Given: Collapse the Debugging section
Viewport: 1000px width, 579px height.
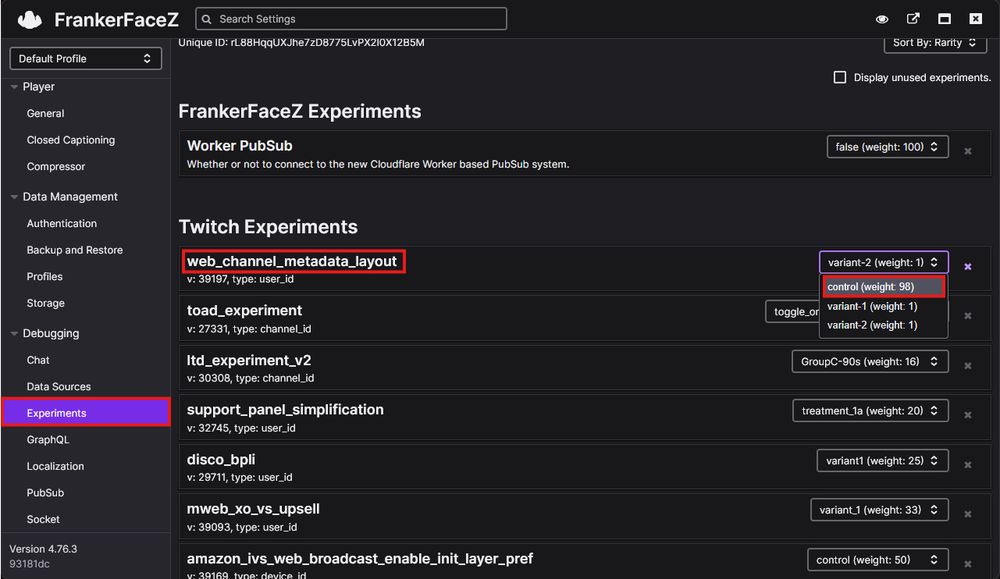Looking at the screenshot, I should tap(14, 333).
